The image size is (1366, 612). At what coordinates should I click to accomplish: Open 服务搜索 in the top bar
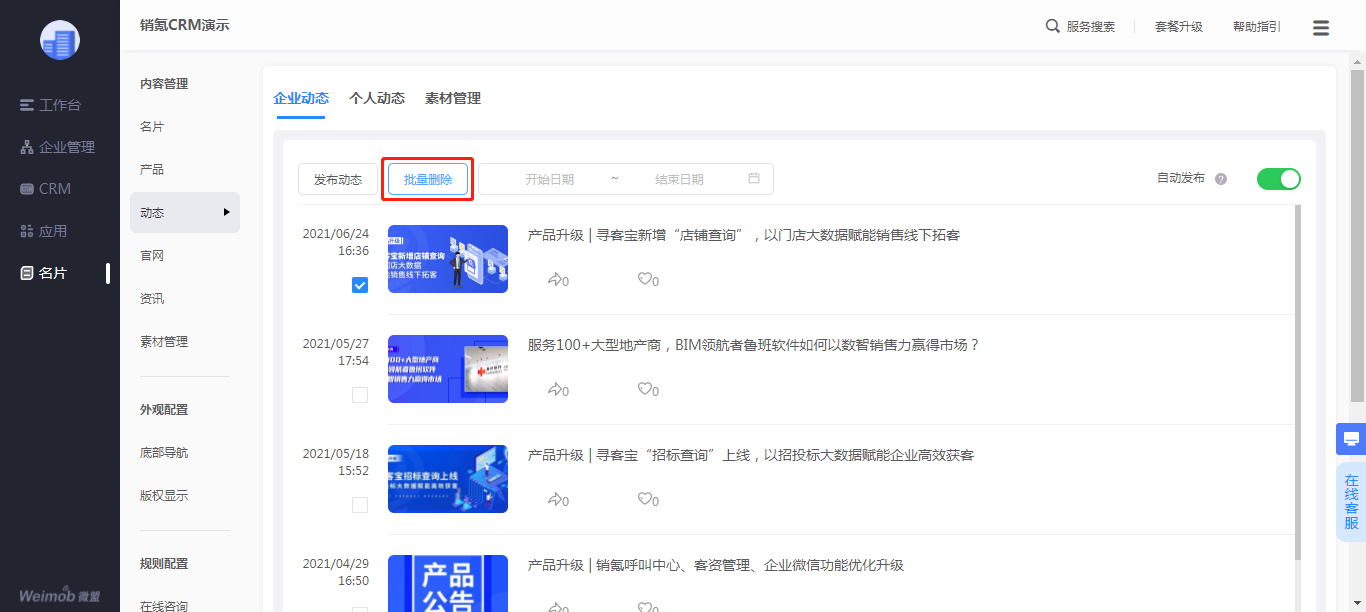coord(1091,27)
